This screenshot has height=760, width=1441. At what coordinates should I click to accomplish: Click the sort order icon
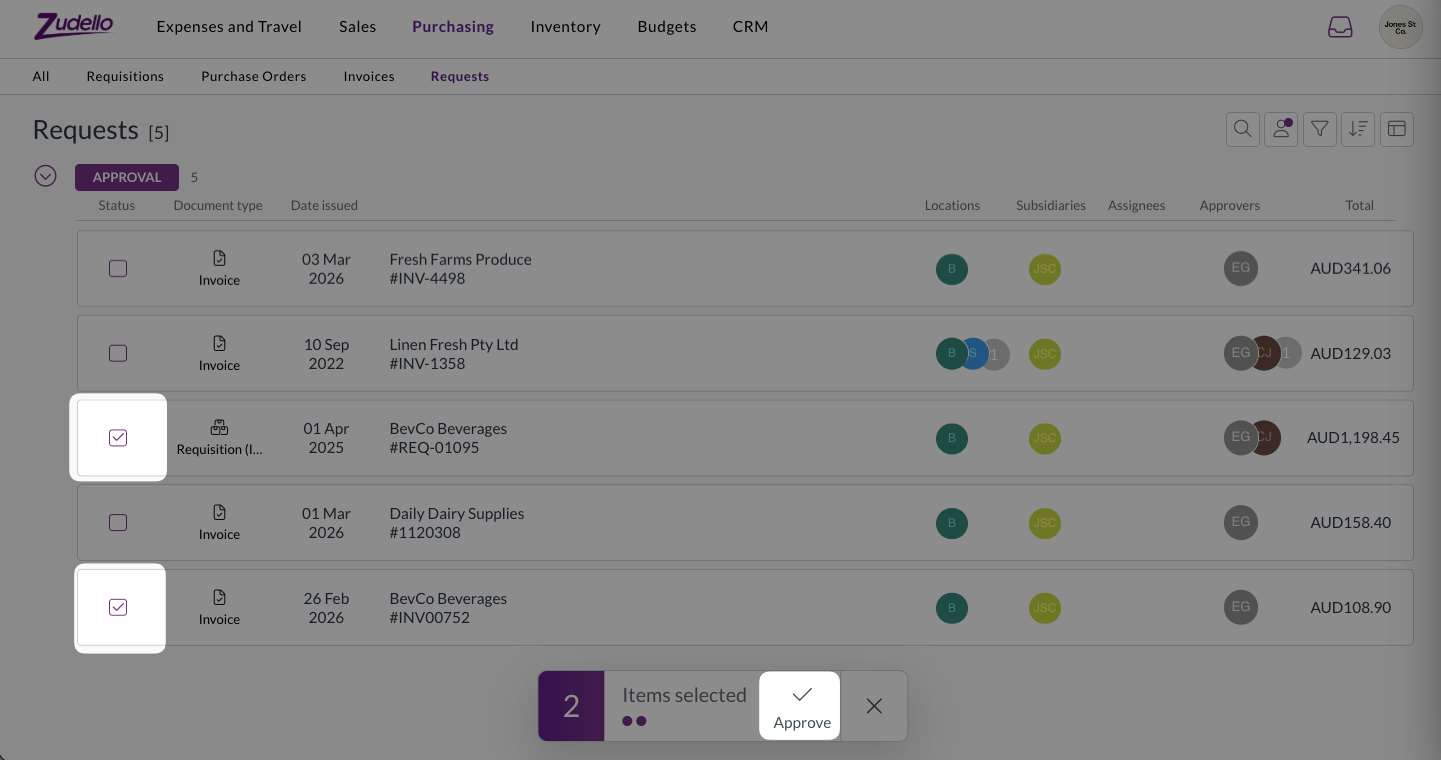click(x=1358, y=129)
